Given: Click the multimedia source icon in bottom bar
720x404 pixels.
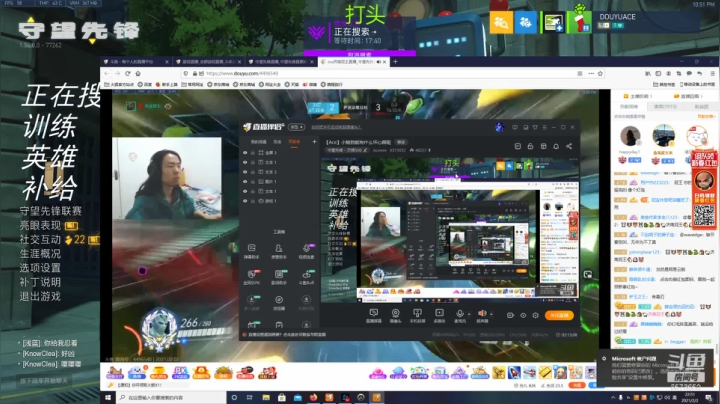Looking at the screenshot, I should coord(439,315).
